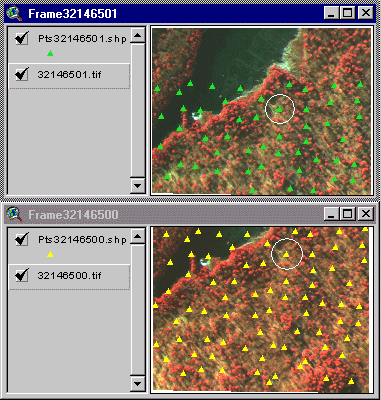Click lower legend scroll up arrow
The width and height of the screenshot is (381, 400).
point(137,236)
